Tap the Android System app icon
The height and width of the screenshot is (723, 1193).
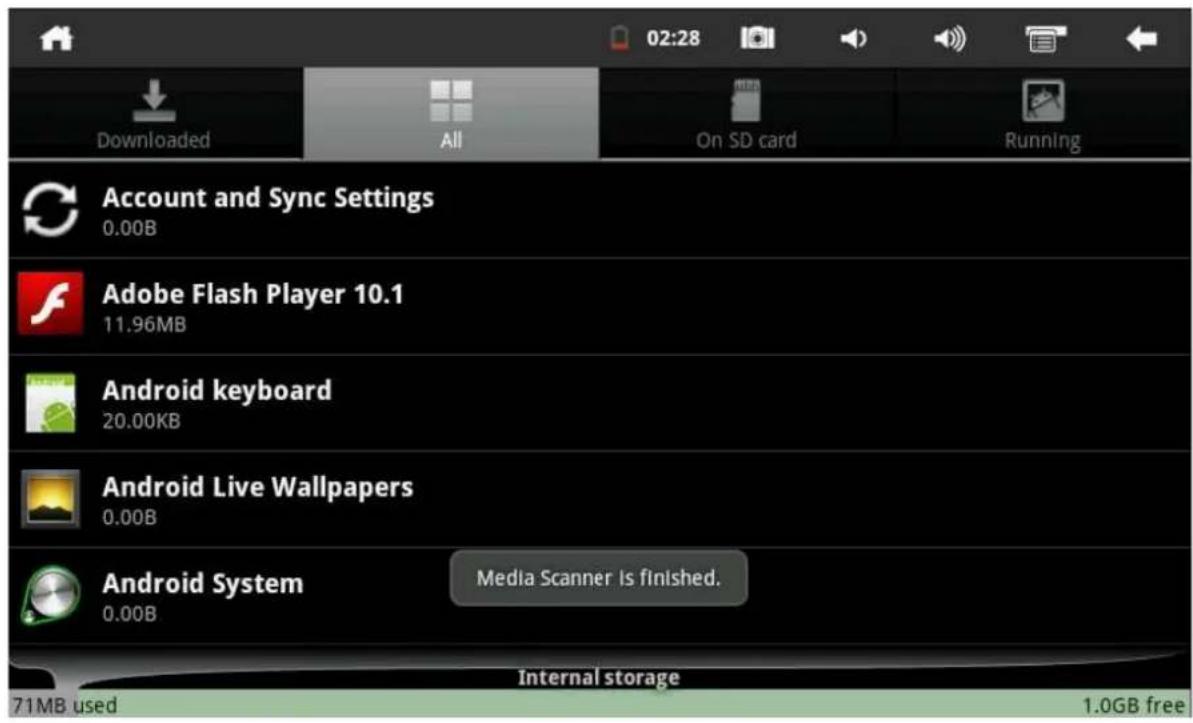(x=50, y=596)
